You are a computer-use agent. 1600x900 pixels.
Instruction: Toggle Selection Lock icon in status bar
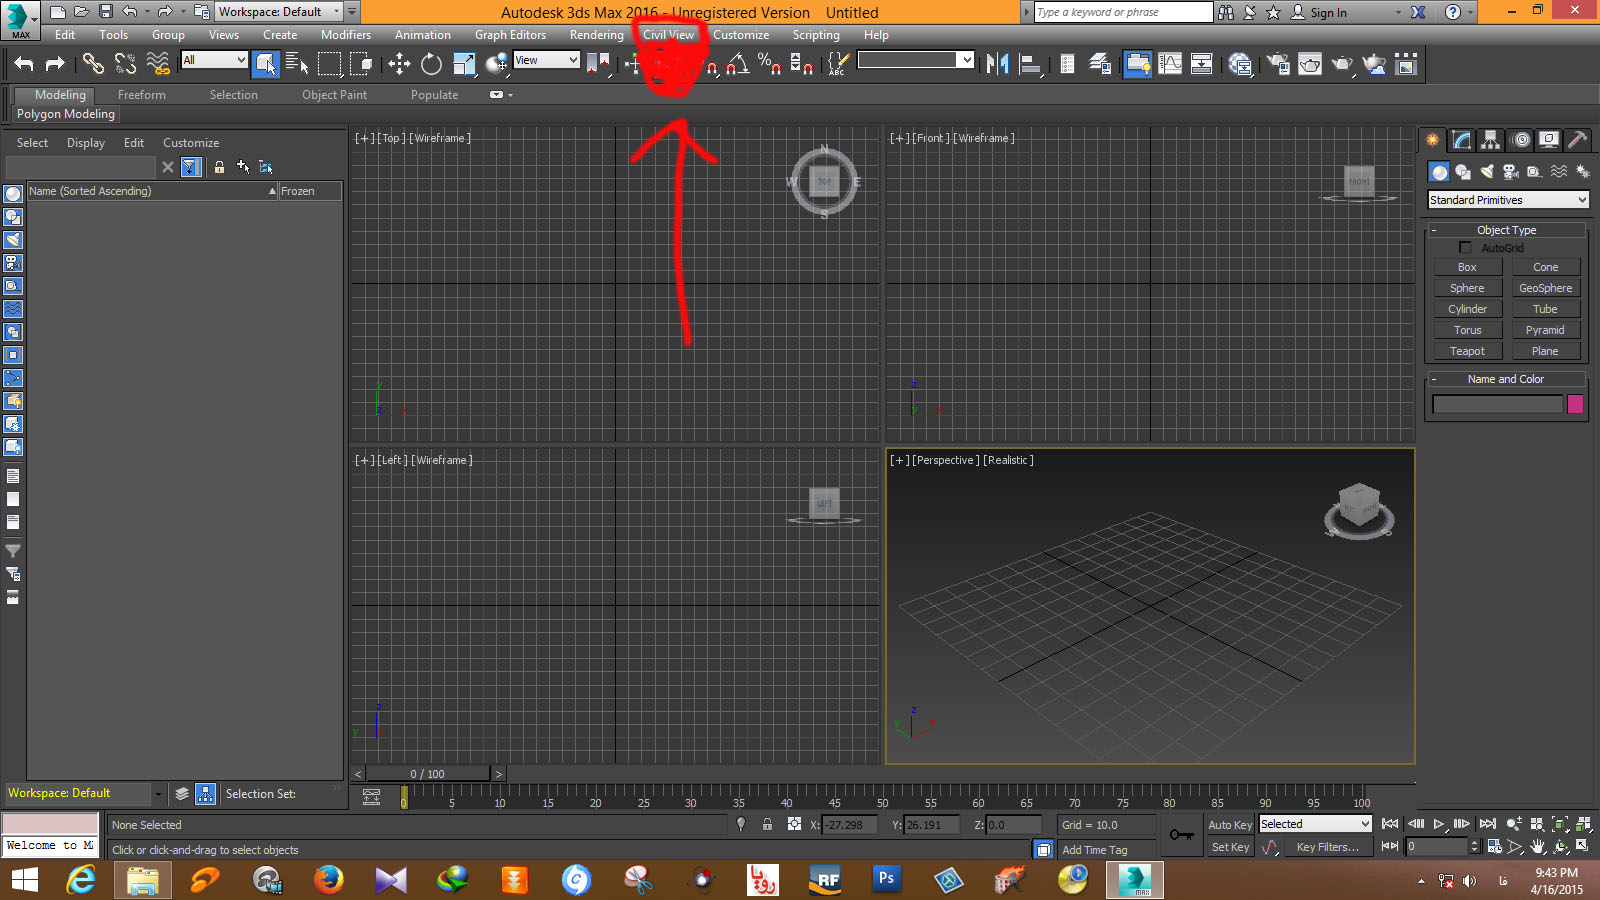click(x=767, y=824)
